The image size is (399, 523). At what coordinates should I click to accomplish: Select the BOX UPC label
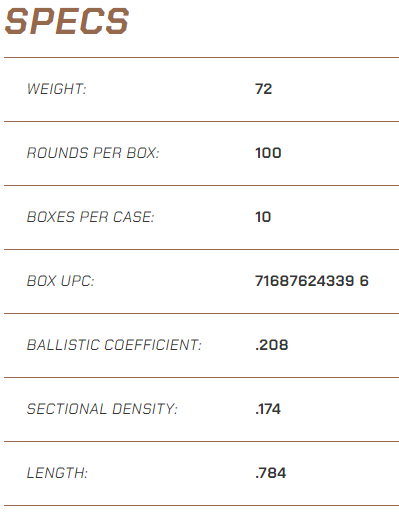tap(60, 281)
